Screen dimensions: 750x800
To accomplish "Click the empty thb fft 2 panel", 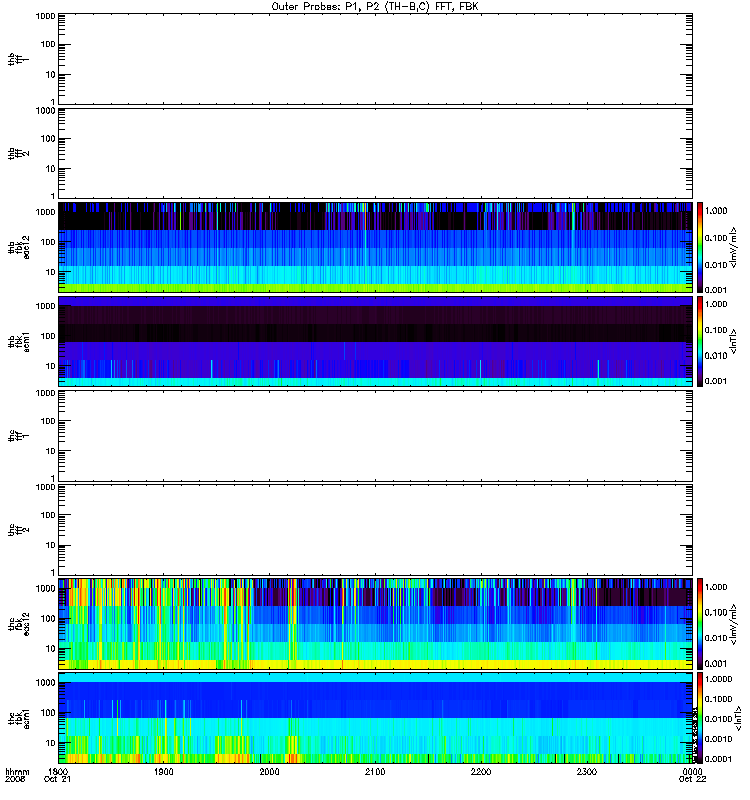I will point(375,153).
